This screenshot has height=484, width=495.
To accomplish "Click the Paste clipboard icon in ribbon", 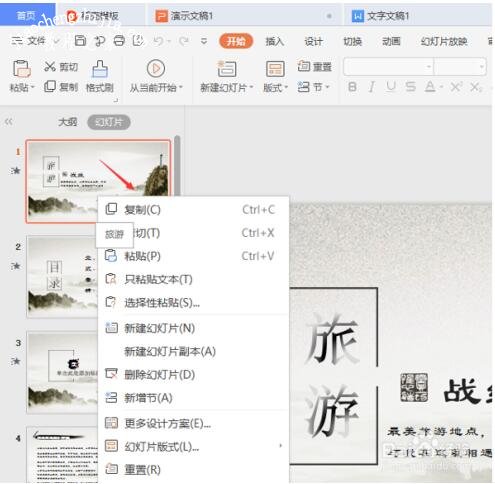I will pos(22,69).
